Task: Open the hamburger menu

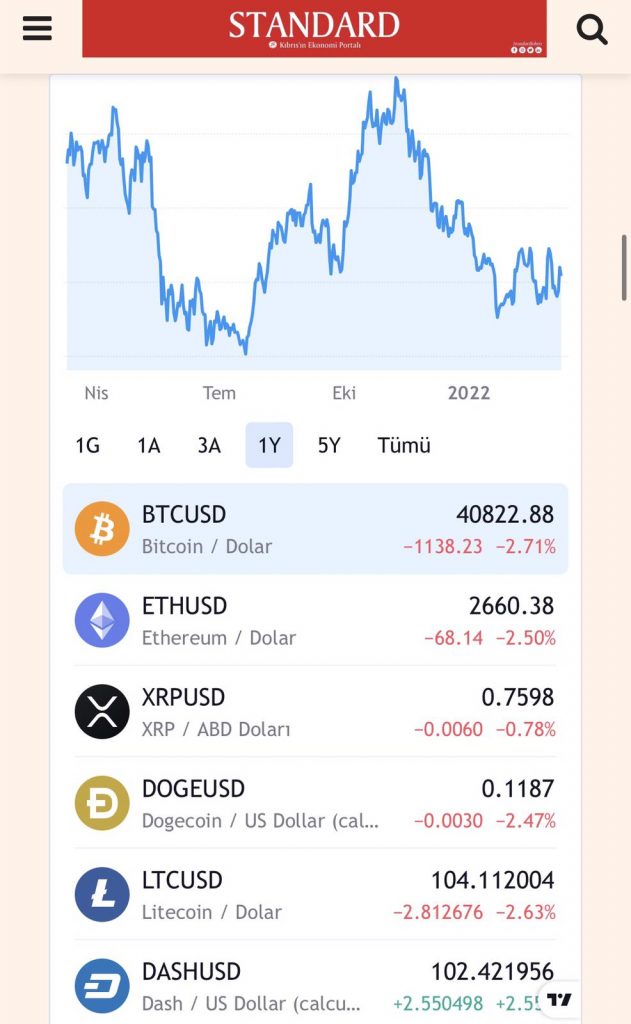Action: [x=37, y=29]
